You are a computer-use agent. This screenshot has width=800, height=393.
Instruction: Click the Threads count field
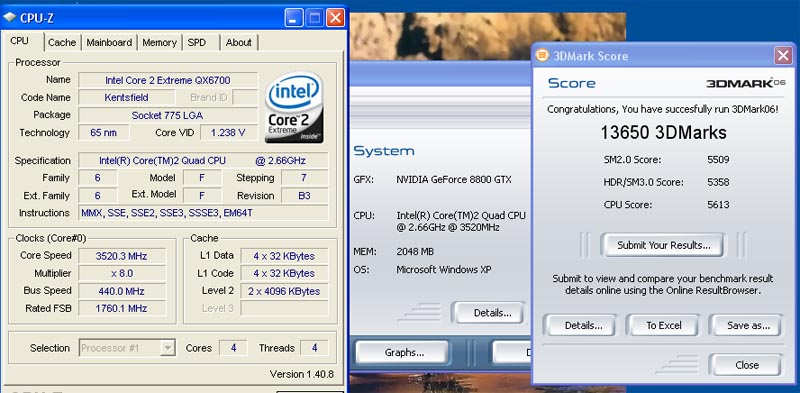(x=314, y=348)
